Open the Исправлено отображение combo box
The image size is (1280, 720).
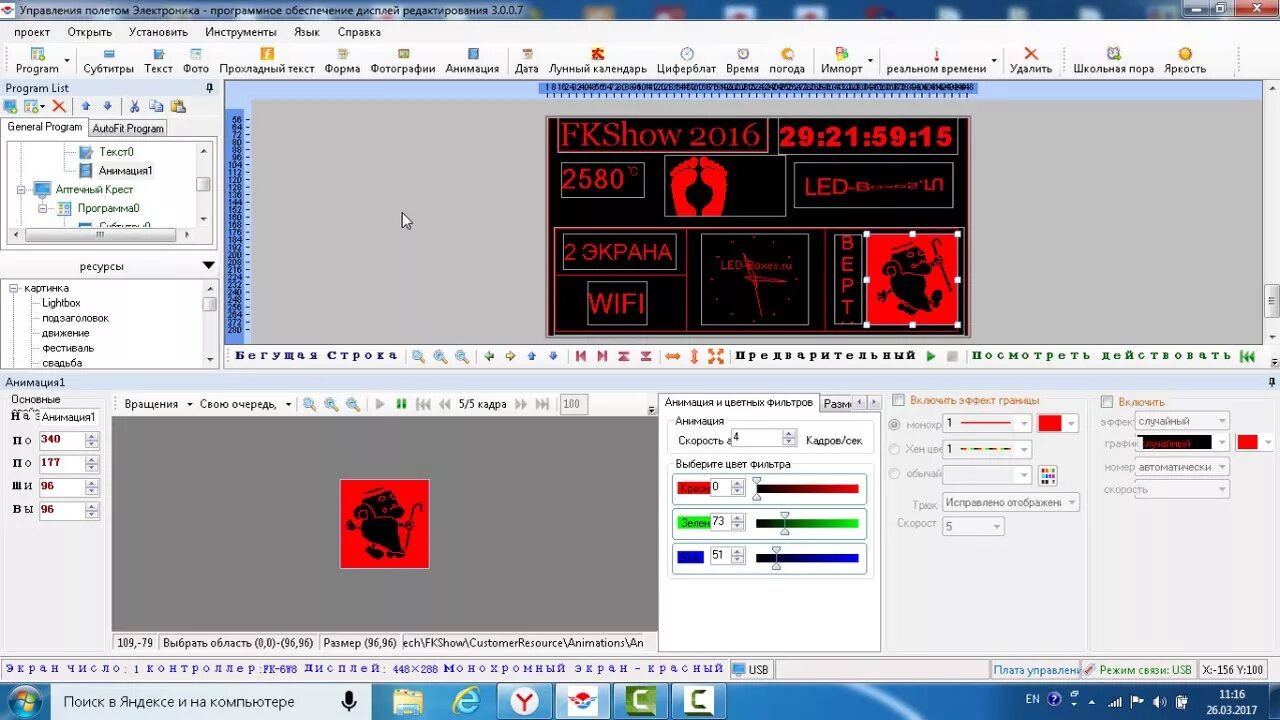tap(1011, 502)
